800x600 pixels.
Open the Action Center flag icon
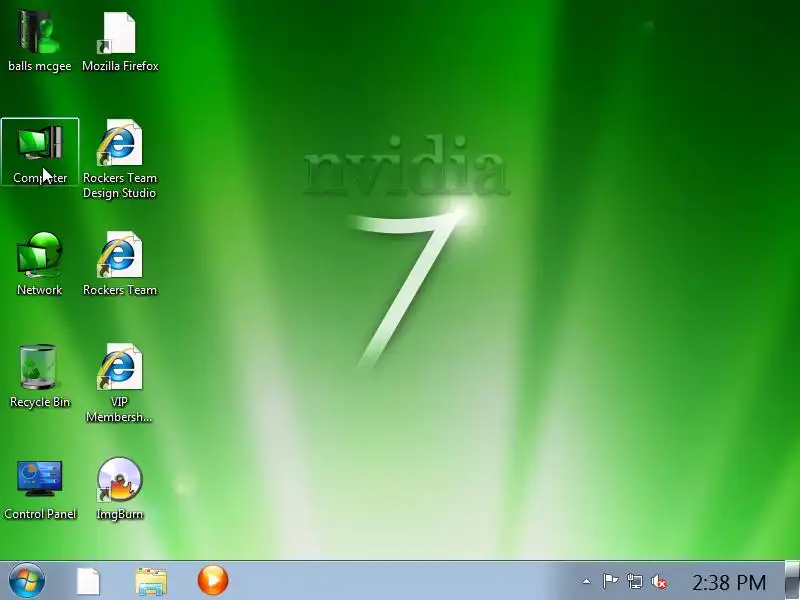coord(610,581)
